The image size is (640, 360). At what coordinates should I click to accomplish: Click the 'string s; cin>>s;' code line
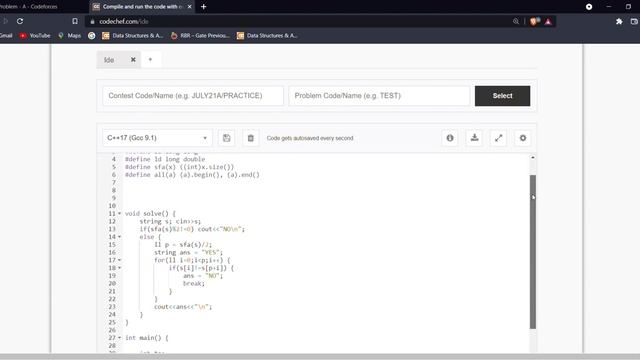click(x=170, y=221)
